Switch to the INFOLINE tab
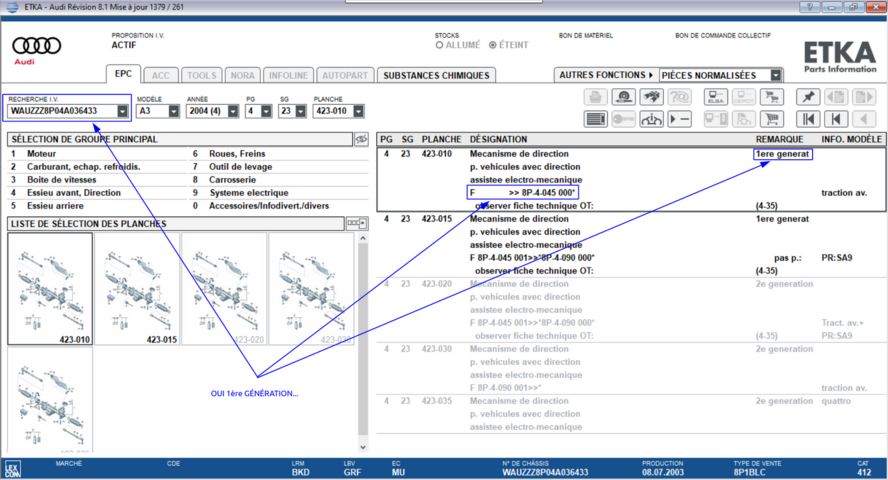Screen dimensions: 888x480 [x=288, y=75]
